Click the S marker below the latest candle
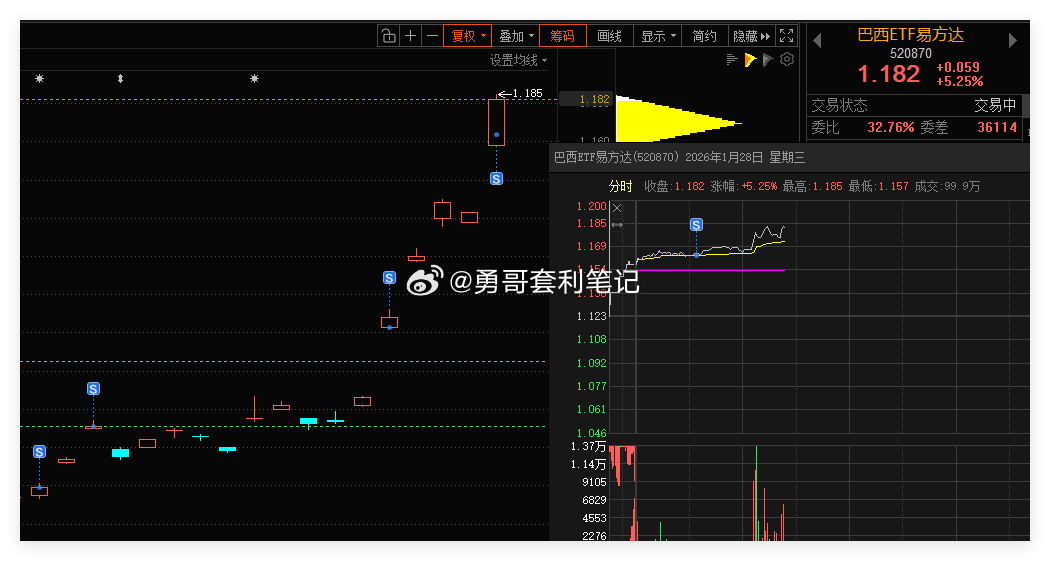Viewport: 1050px width, 561px height. click(496, 179)
